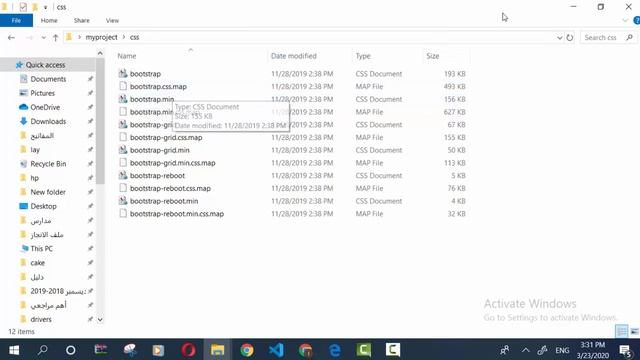Select bootstrap-grid.min file
The height and width of the screenshot is (360, 640).
click(160, 150)
